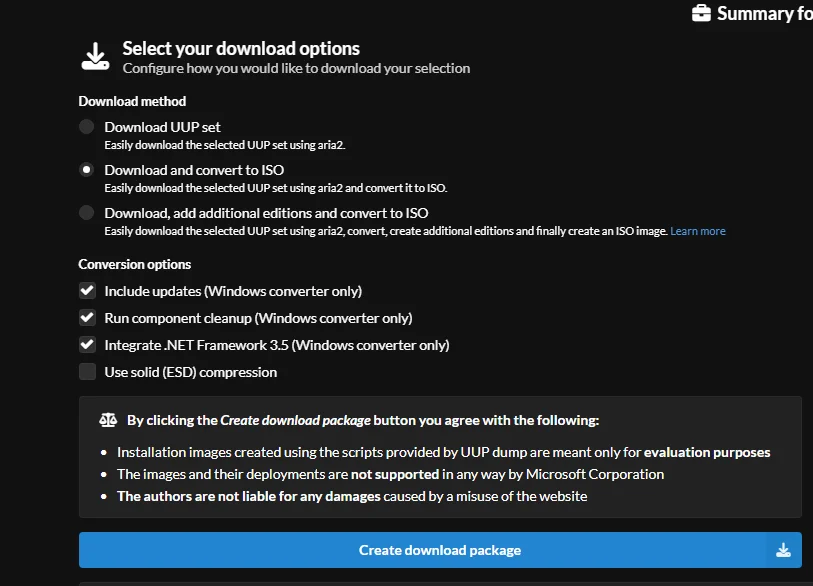Open the Learn more link
The image size is (813, 586).
[x=698, y=231]
